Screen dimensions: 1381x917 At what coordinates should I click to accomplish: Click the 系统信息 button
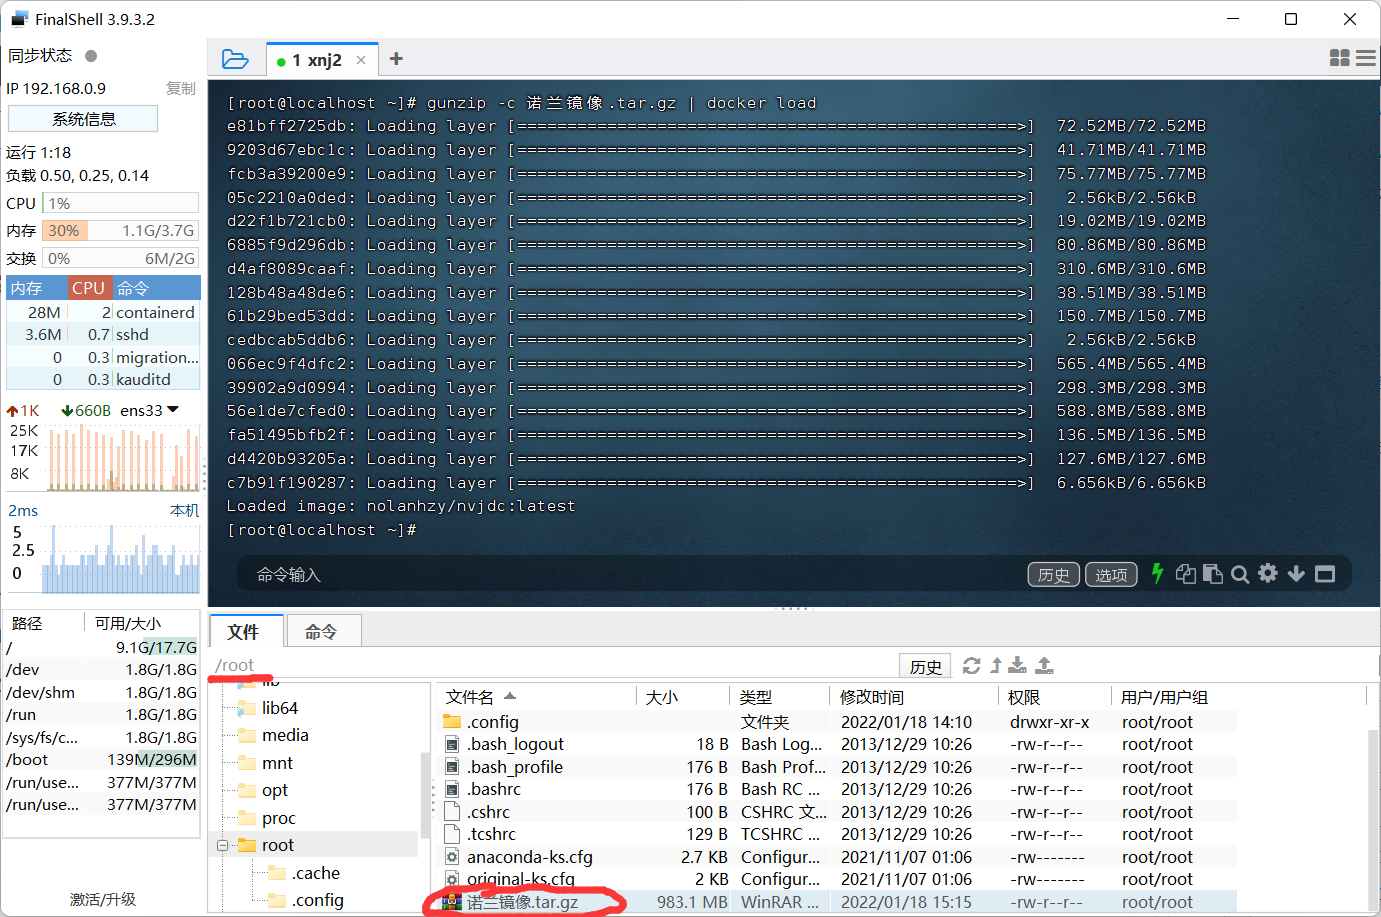click(83, 119)
